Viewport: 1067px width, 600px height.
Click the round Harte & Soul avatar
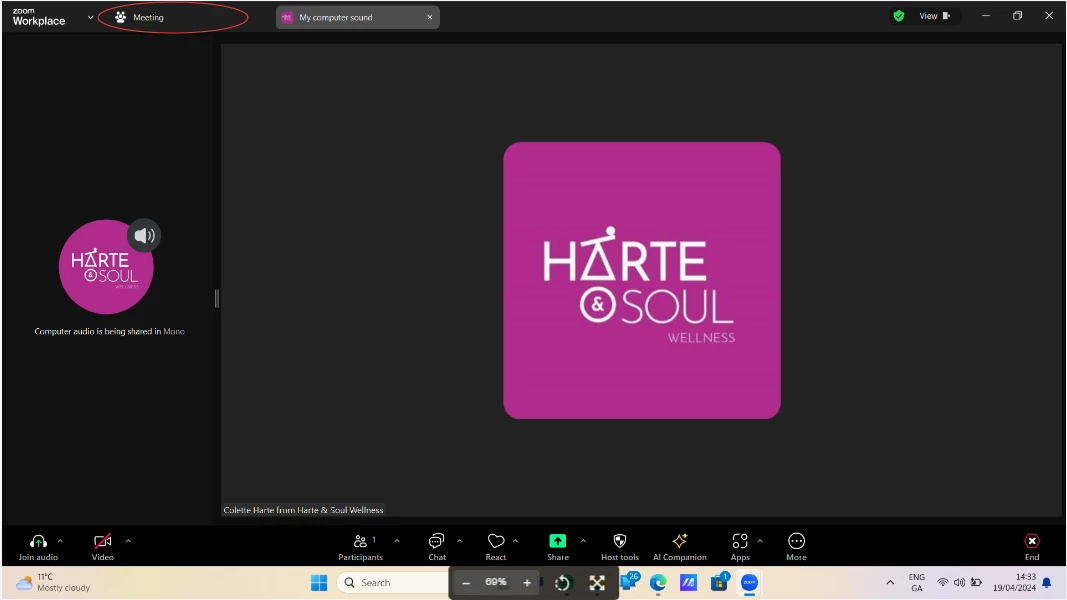[x=106, y=267]
